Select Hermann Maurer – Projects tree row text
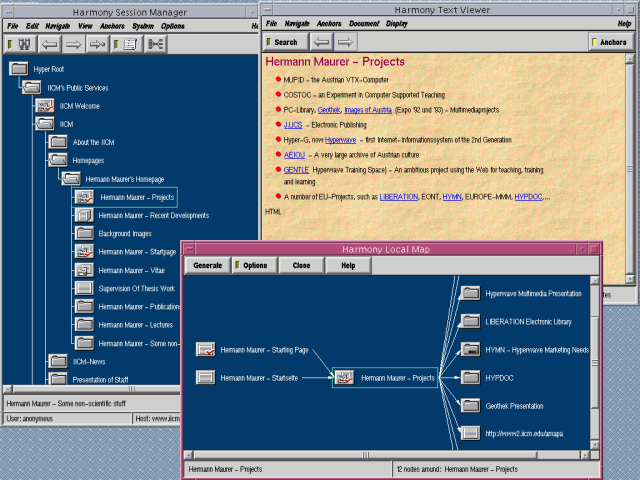The image size is (640, 480). 137,197
